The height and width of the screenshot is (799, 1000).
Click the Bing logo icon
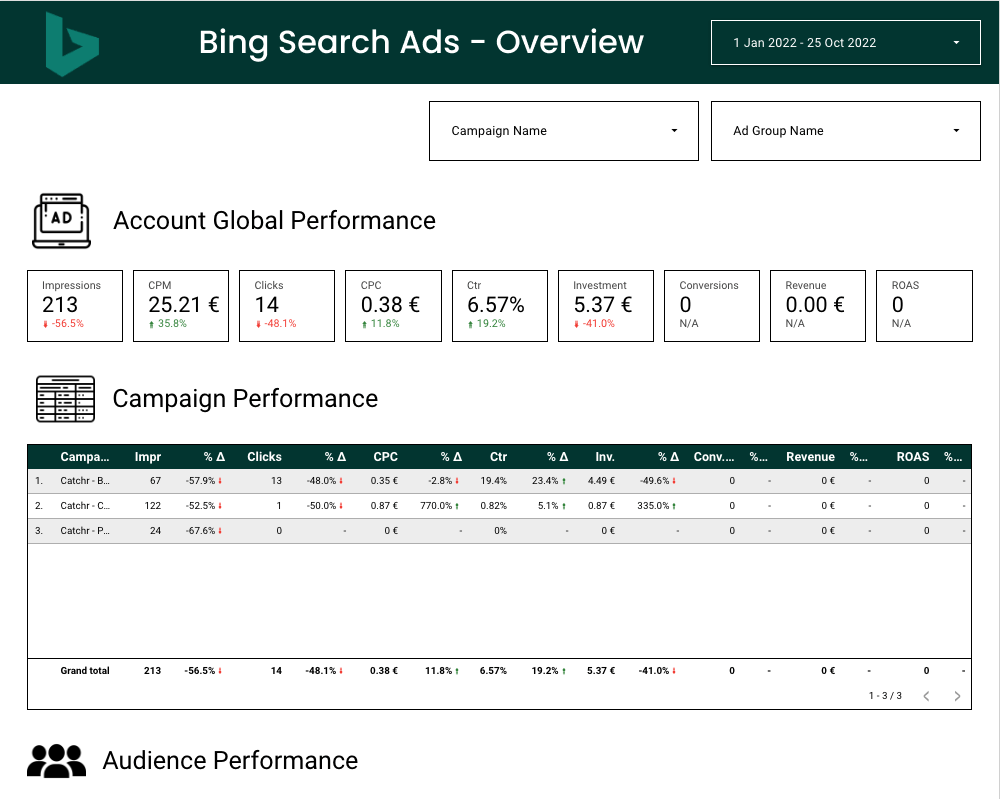pyautogui.click(x=72, y=44)
